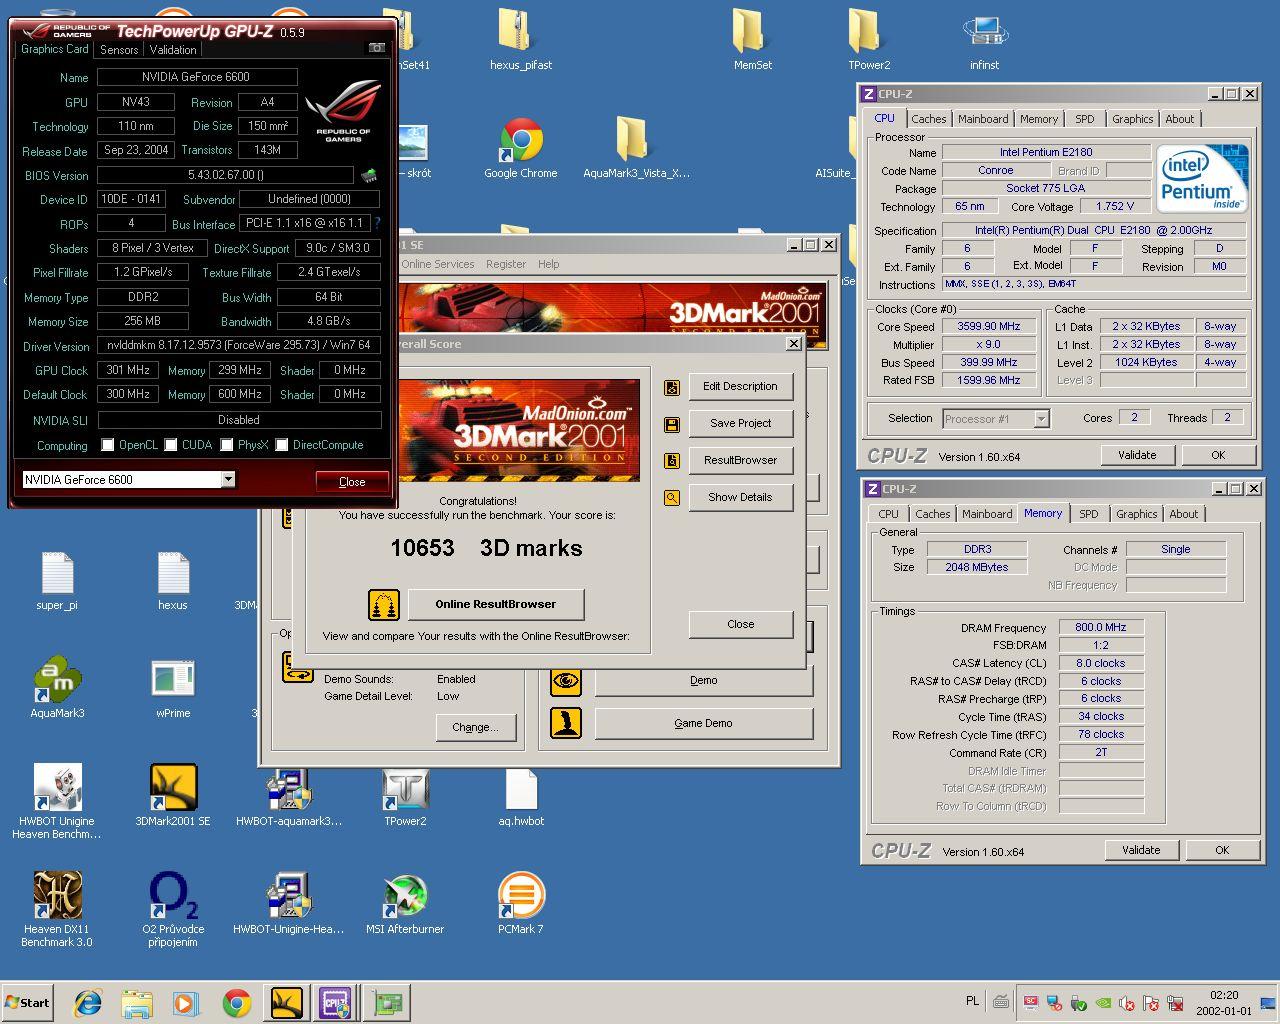Open the wPrime desktop shortcut
This screenshot has height=1024, width=1280.
(x=173, y=687)
